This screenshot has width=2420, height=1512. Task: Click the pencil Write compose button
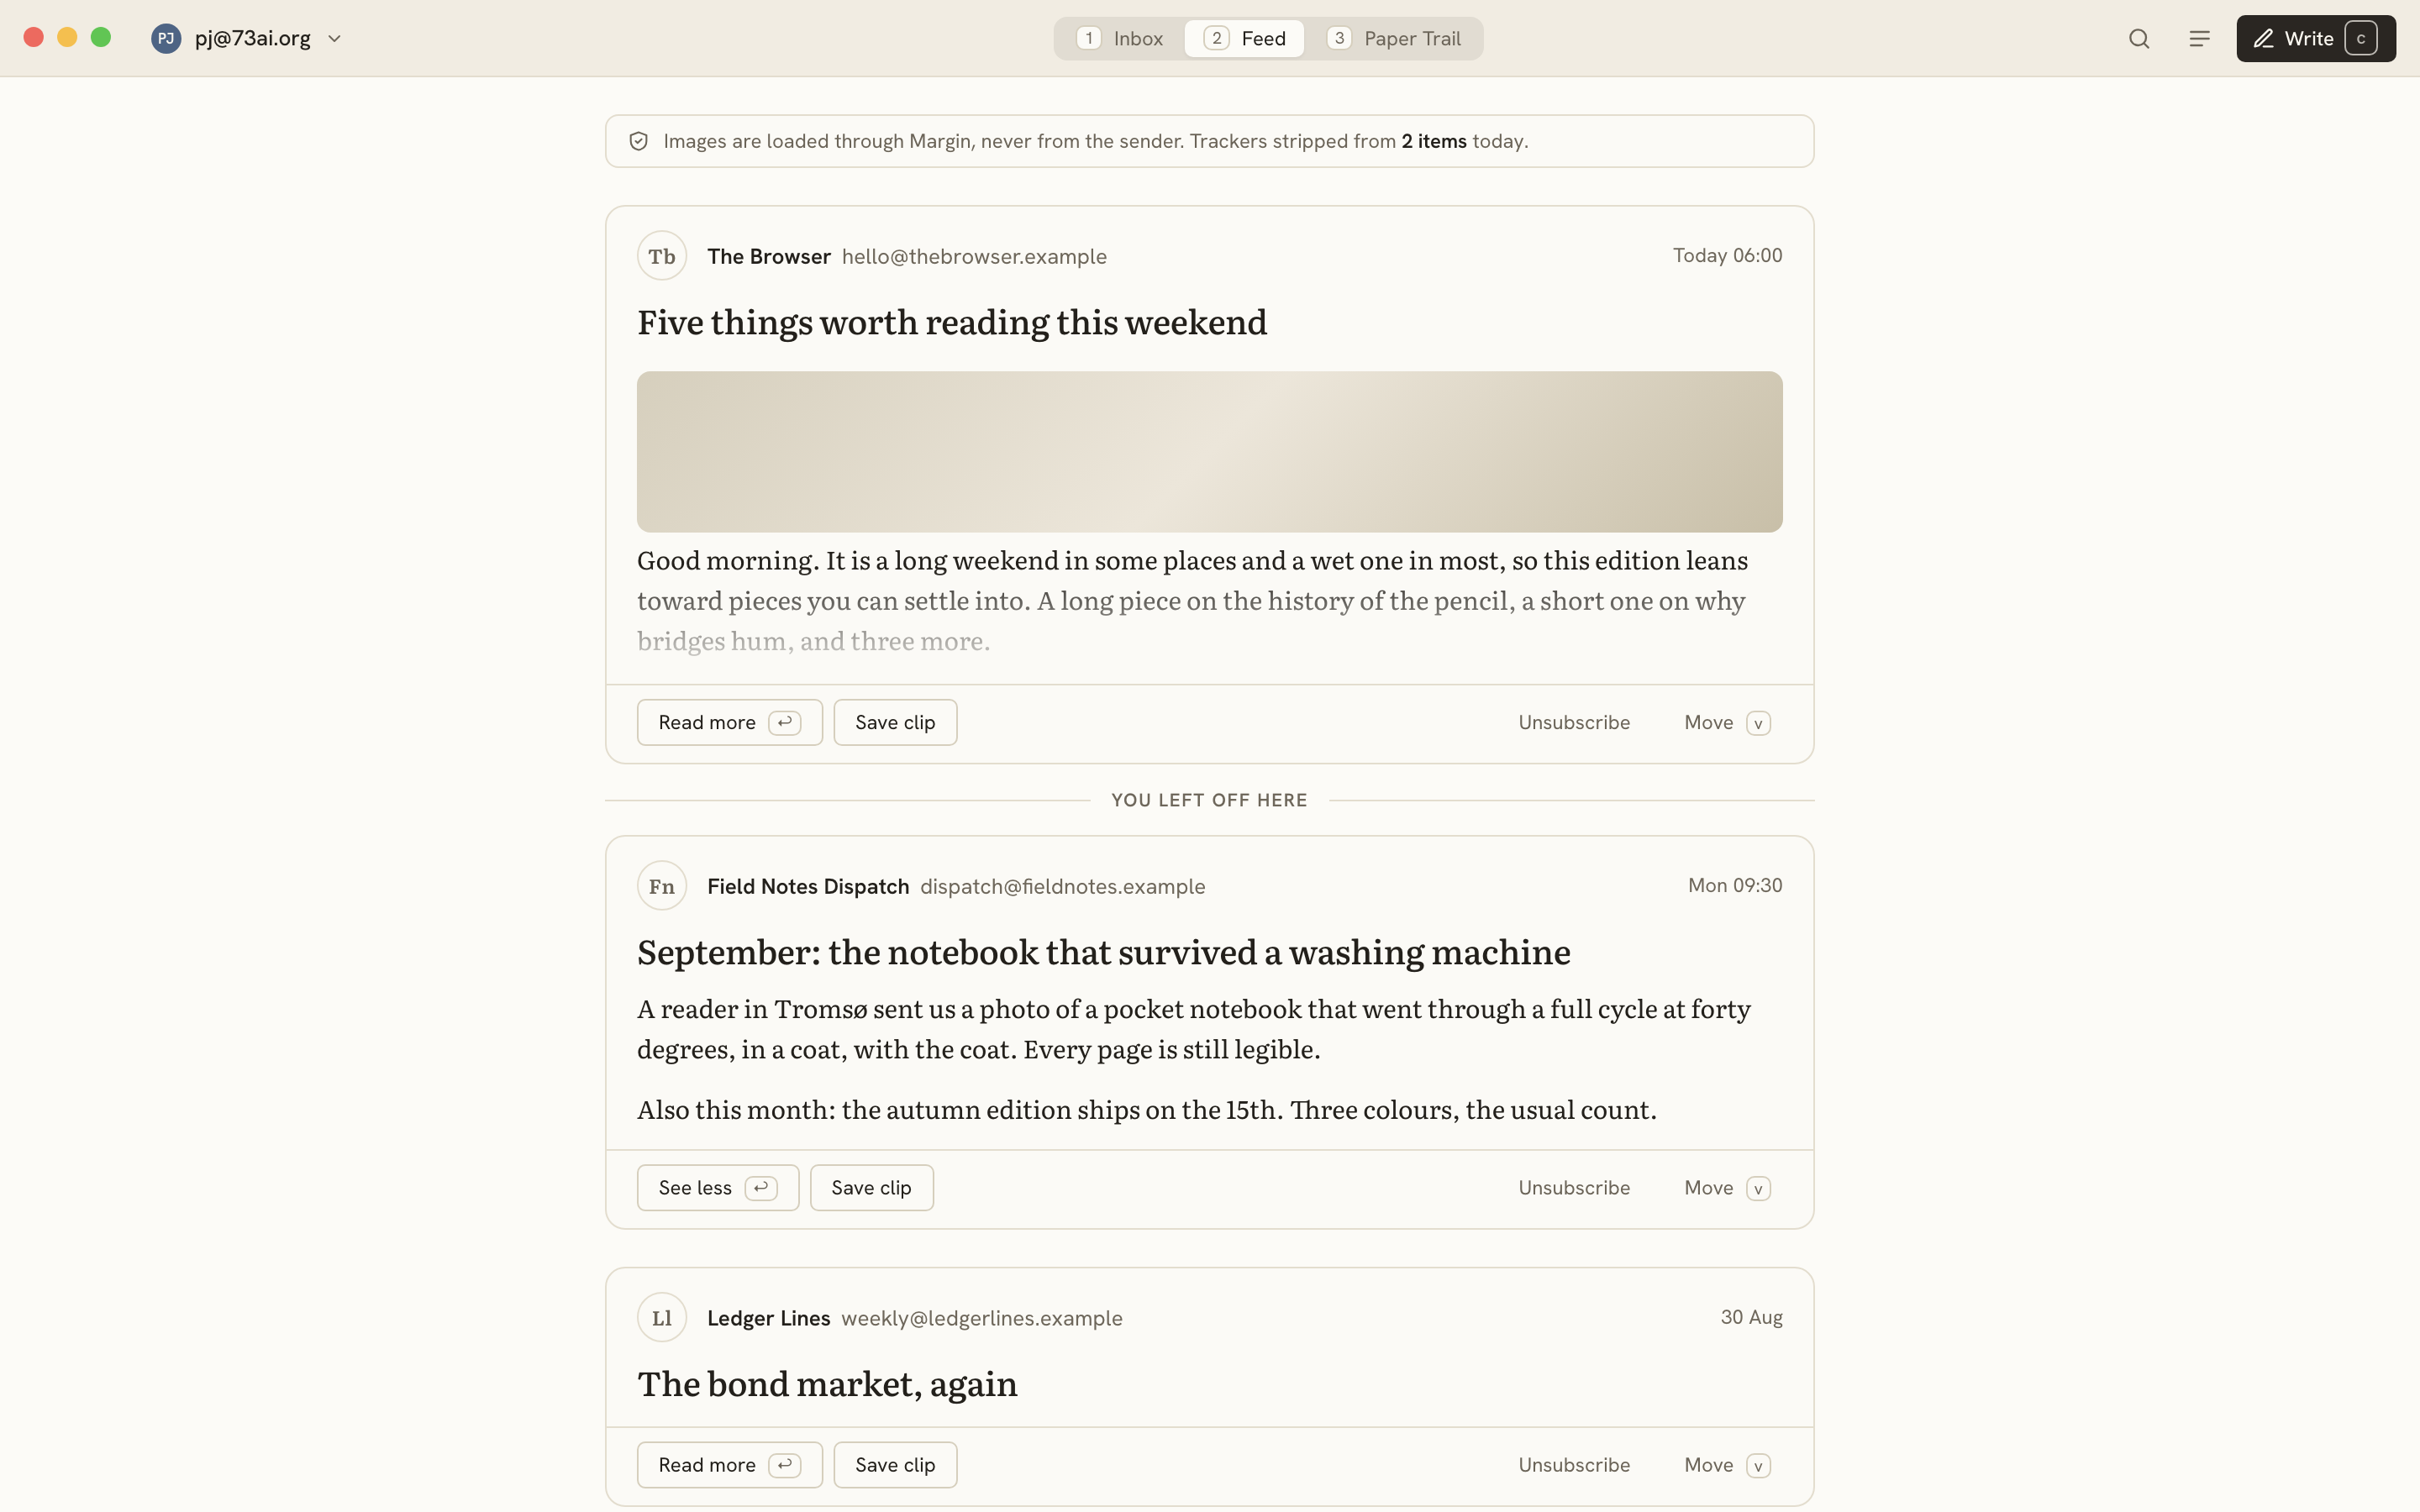(2316, 39)
